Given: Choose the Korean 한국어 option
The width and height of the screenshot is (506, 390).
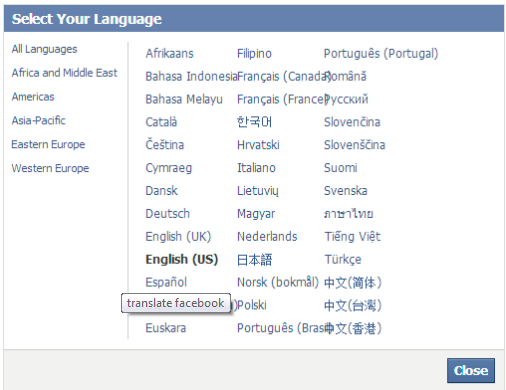Looking at the screenshot, I should (x=255, y=122).
